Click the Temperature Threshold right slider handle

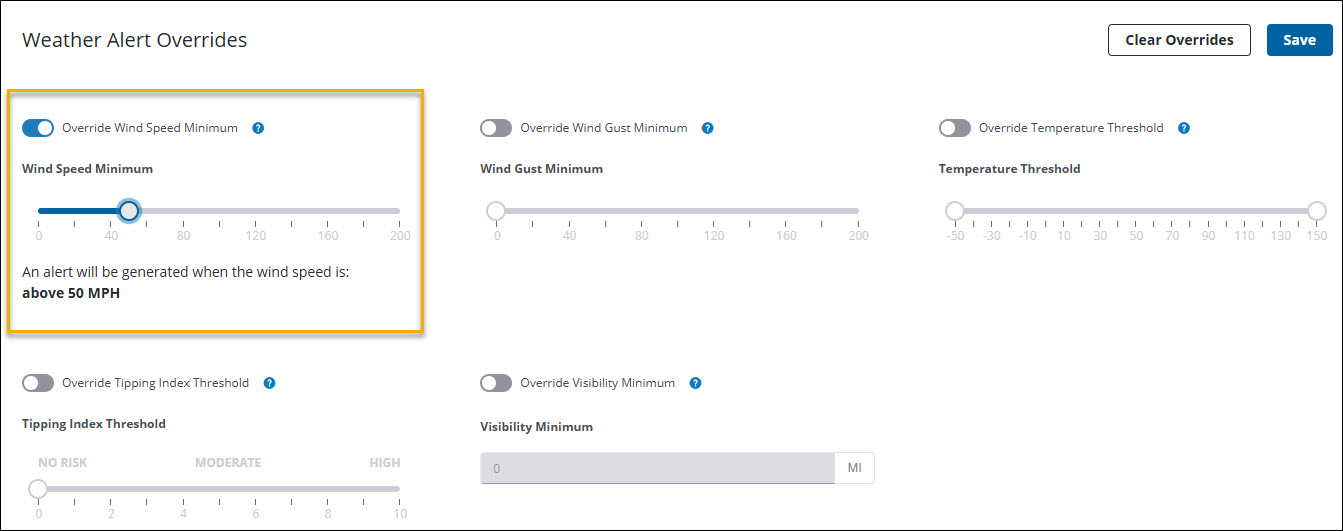point(1316,211)
